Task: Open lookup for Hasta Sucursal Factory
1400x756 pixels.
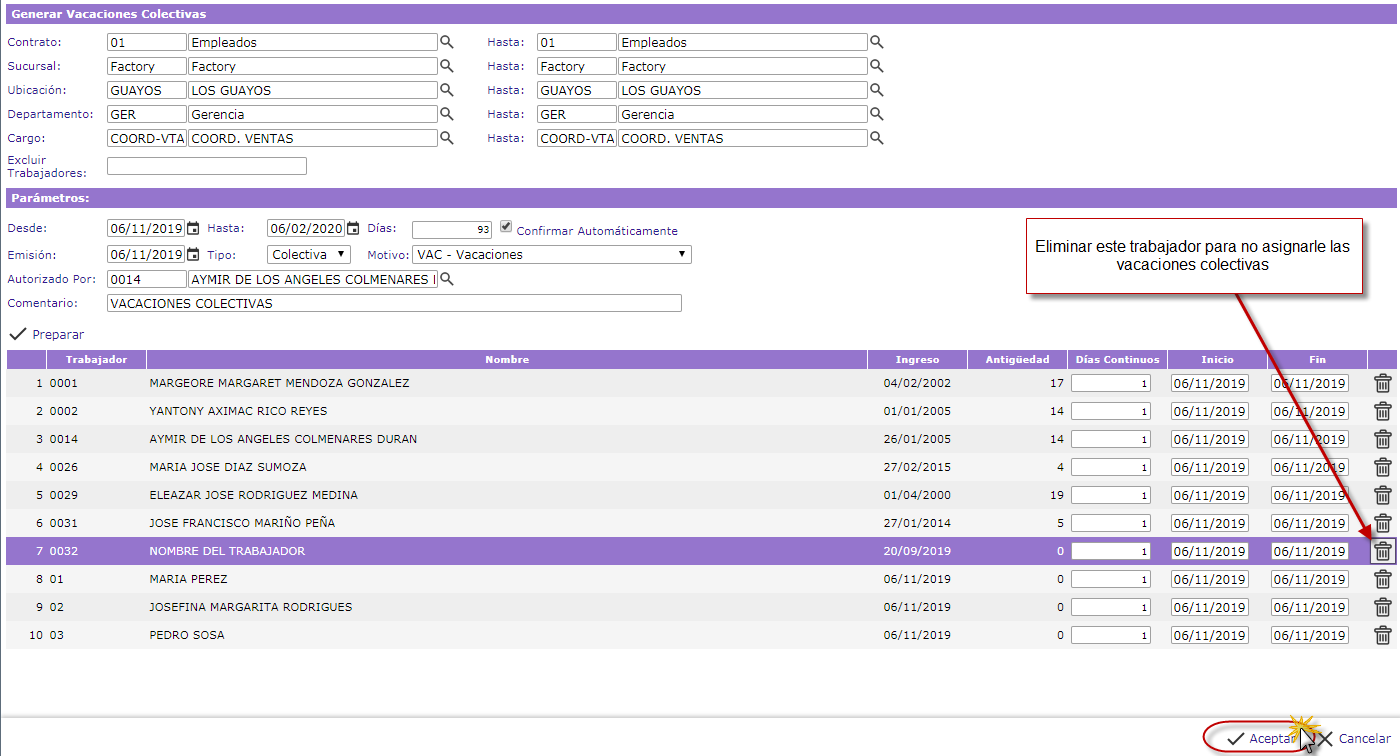Action: pos(876,66)
